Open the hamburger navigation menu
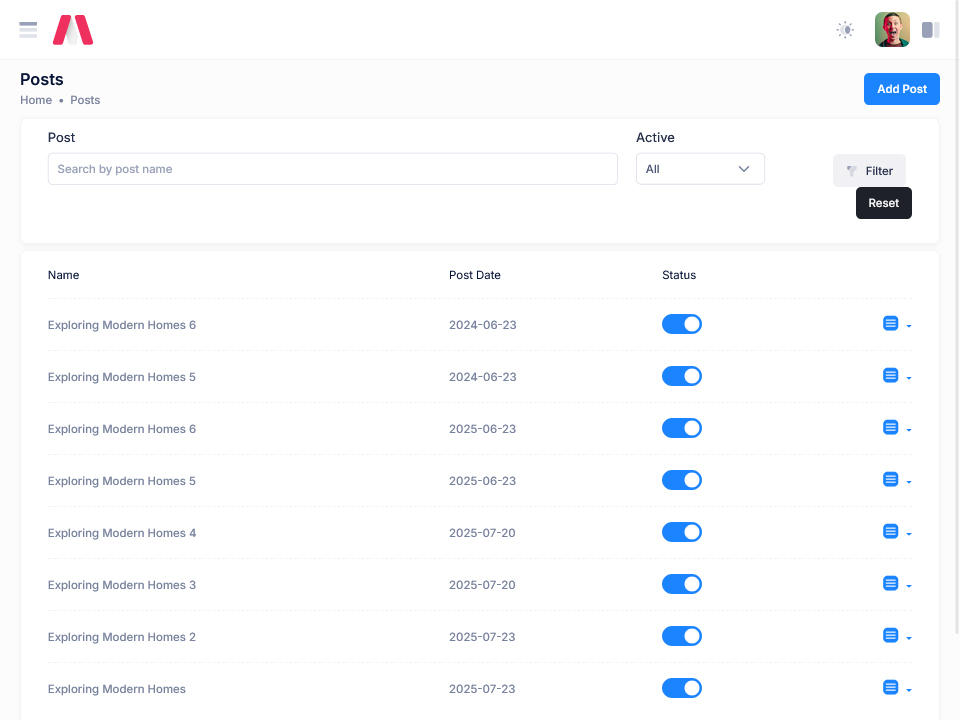 pos(28,30)
